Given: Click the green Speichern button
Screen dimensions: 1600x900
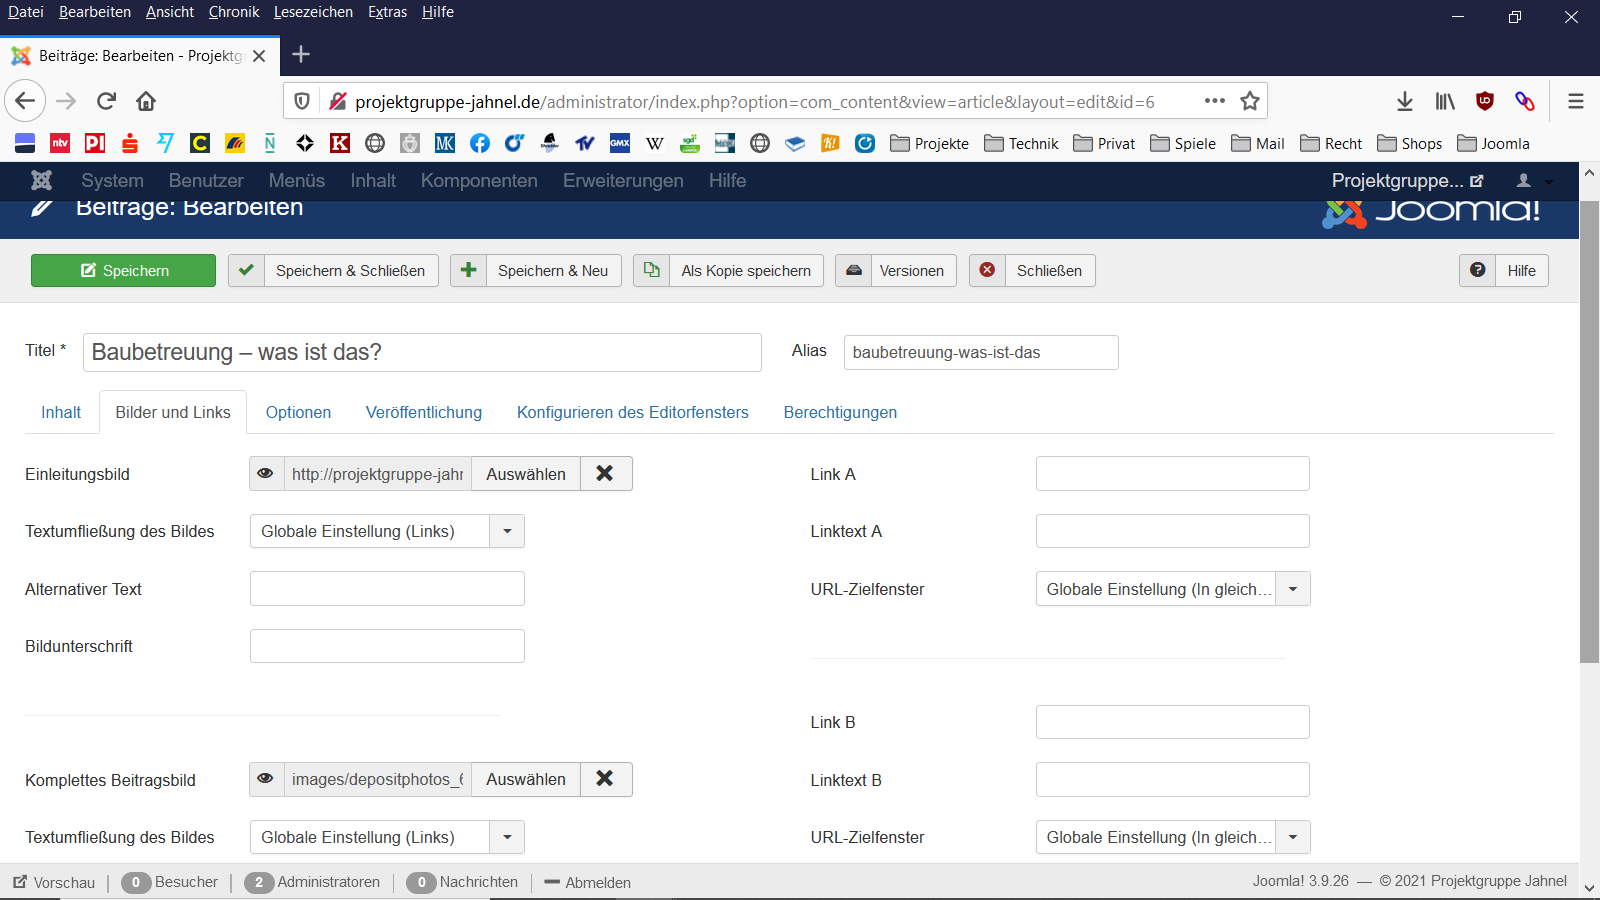Looking at the screenshot, I should click(123, 270).
